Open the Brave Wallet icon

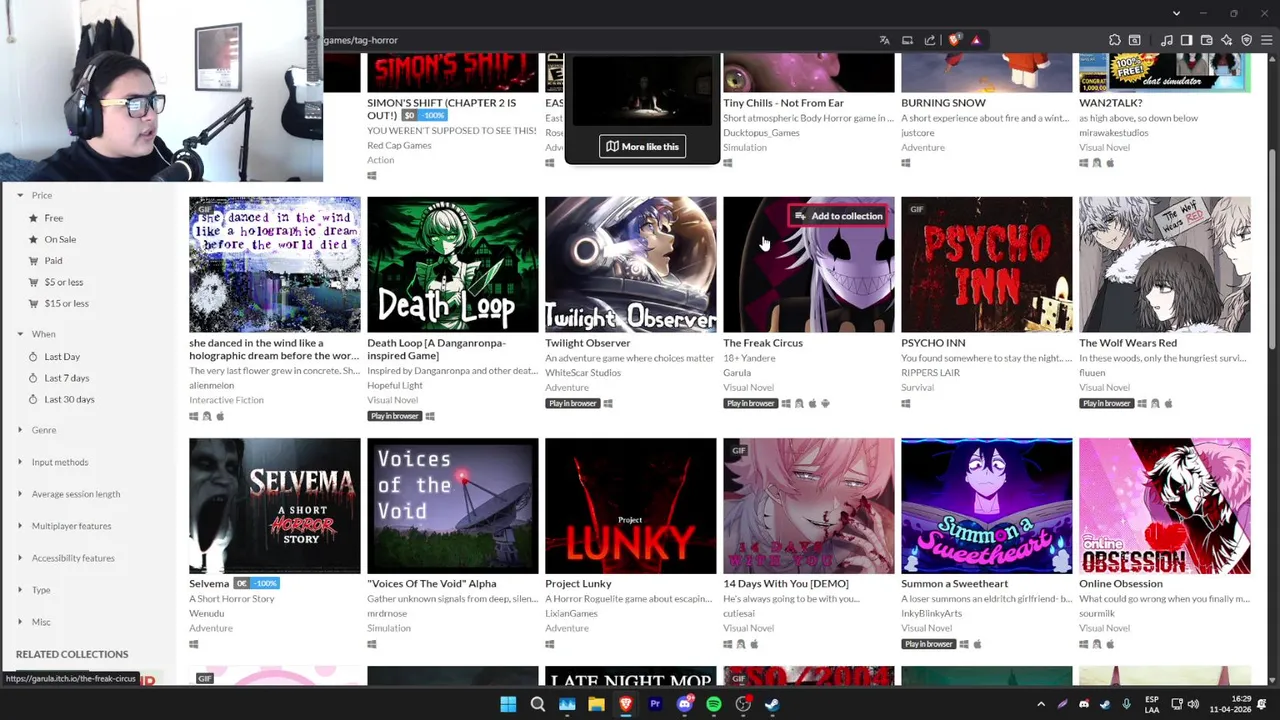click(x=1206, y=40)
